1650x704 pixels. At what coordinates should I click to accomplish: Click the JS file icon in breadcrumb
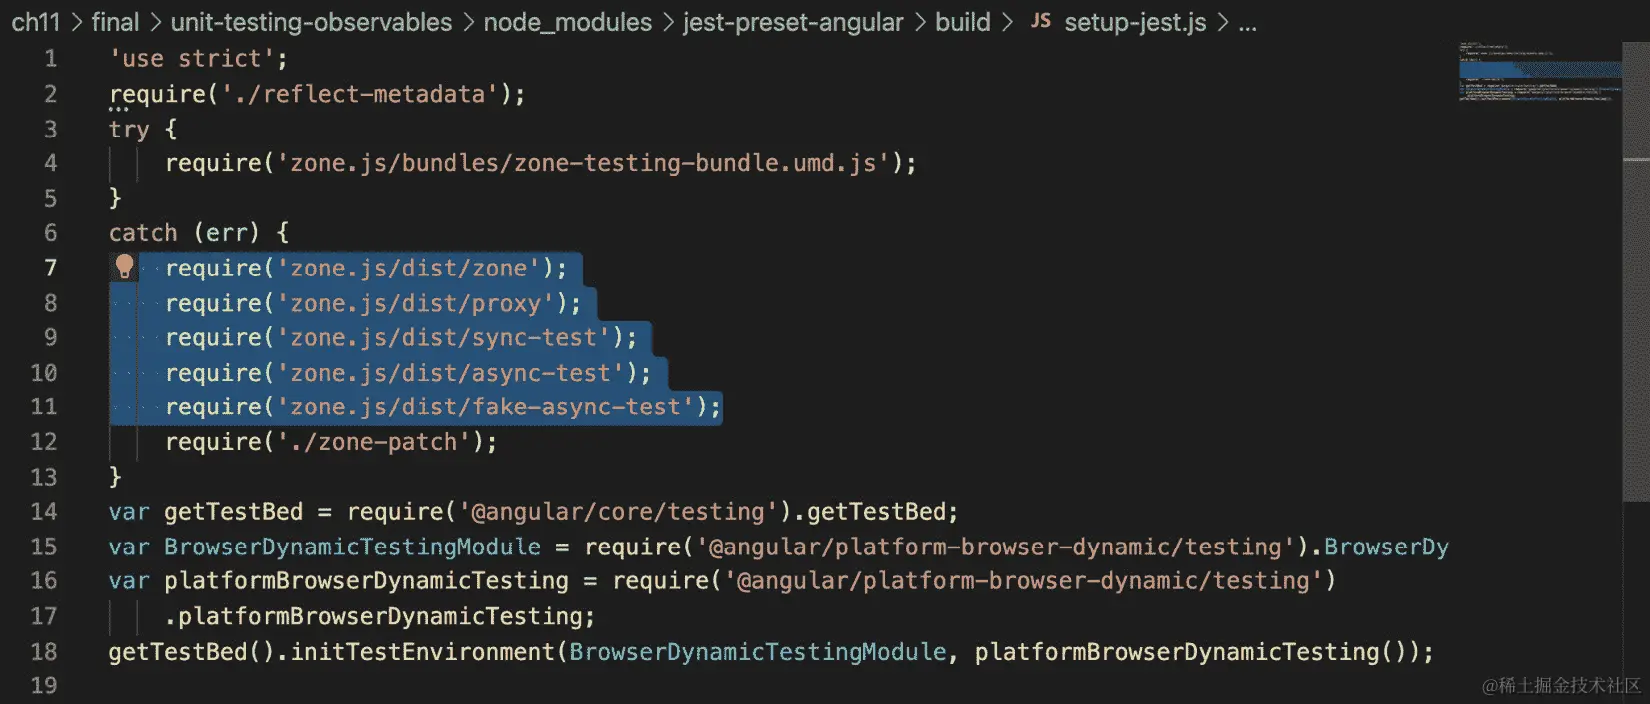(x=1041, y=21)
